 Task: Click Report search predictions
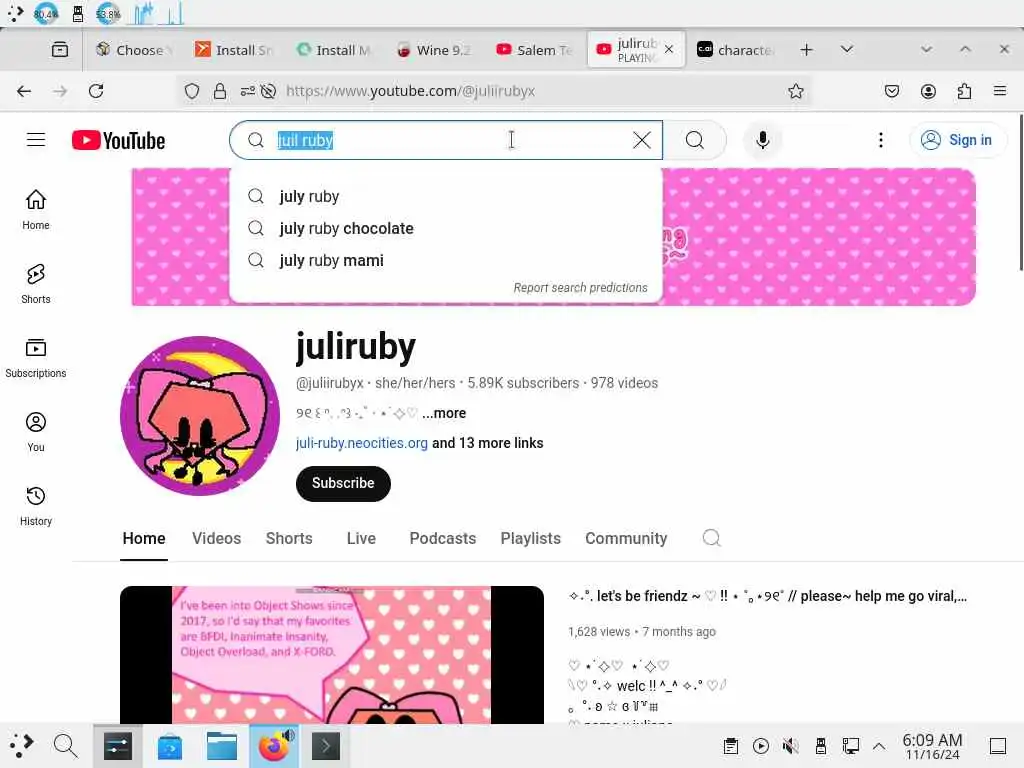pyautogui.click(x=580, y=287)
